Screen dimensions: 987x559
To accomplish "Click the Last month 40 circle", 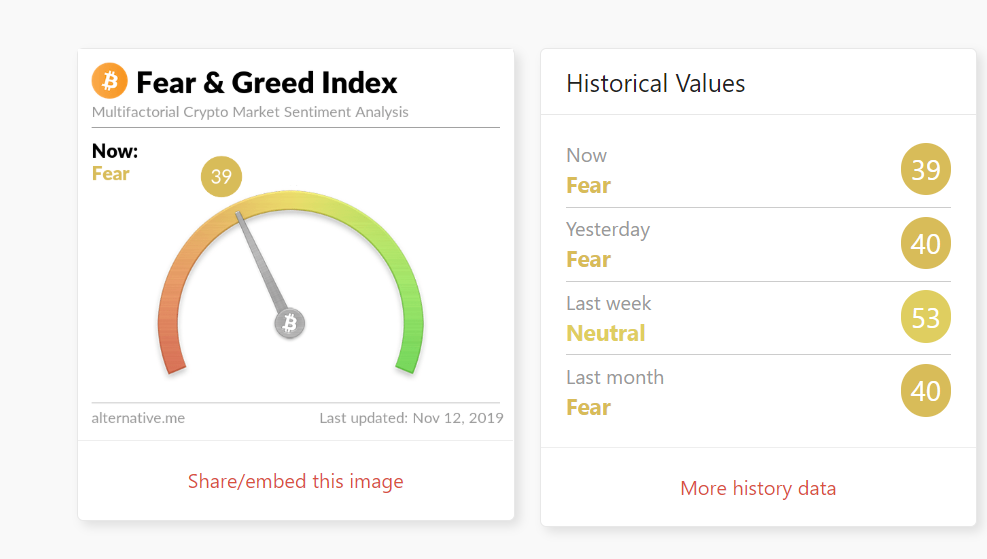I will [925, 391].
